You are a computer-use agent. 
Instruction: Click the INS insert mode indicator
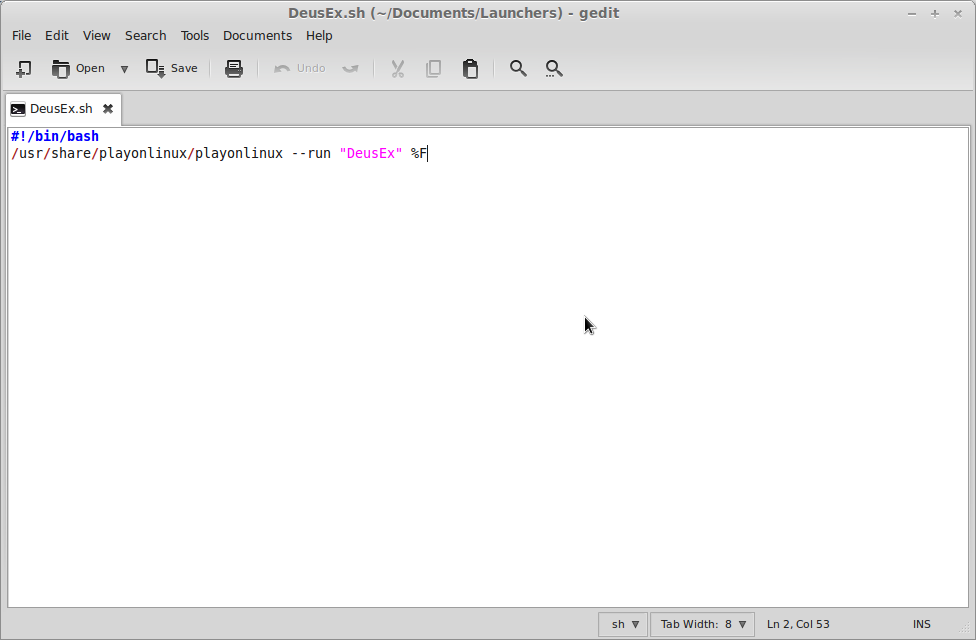pos(922,624)
